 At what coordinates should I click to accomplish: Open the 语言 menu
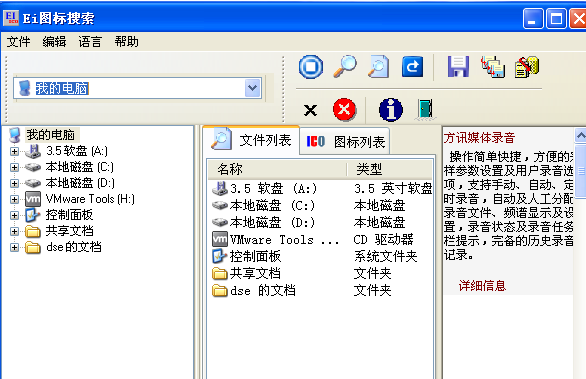pos(90,41)
